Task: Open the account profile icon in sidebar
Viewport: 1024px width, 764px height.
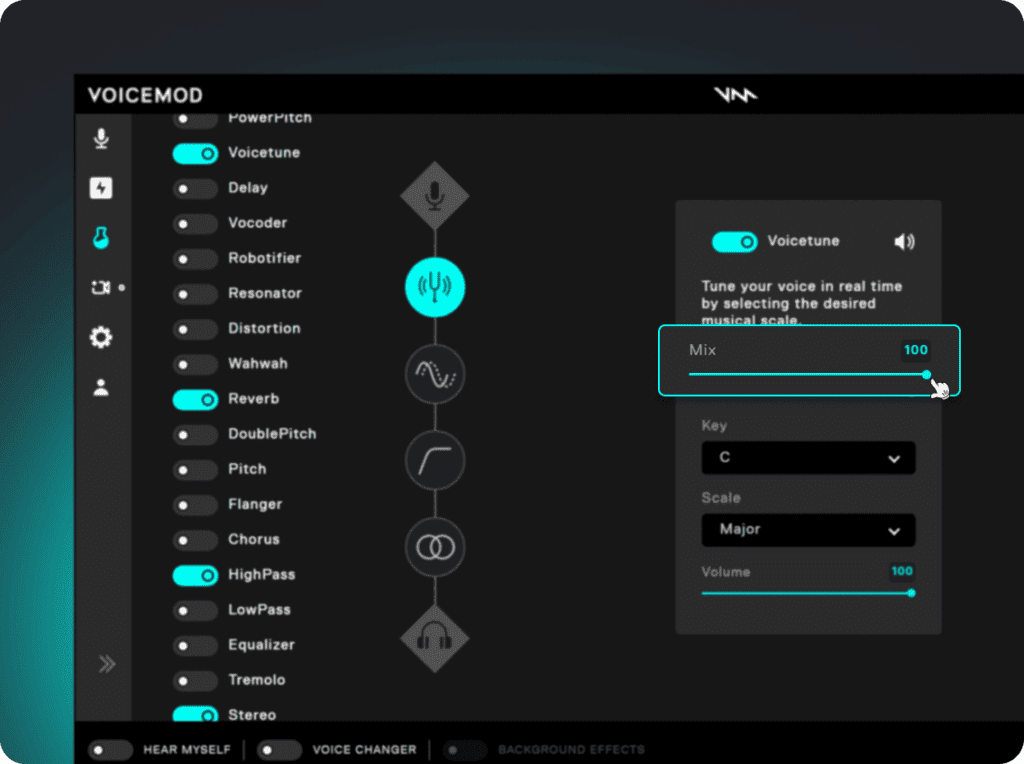Action: (x=101, y=388)
